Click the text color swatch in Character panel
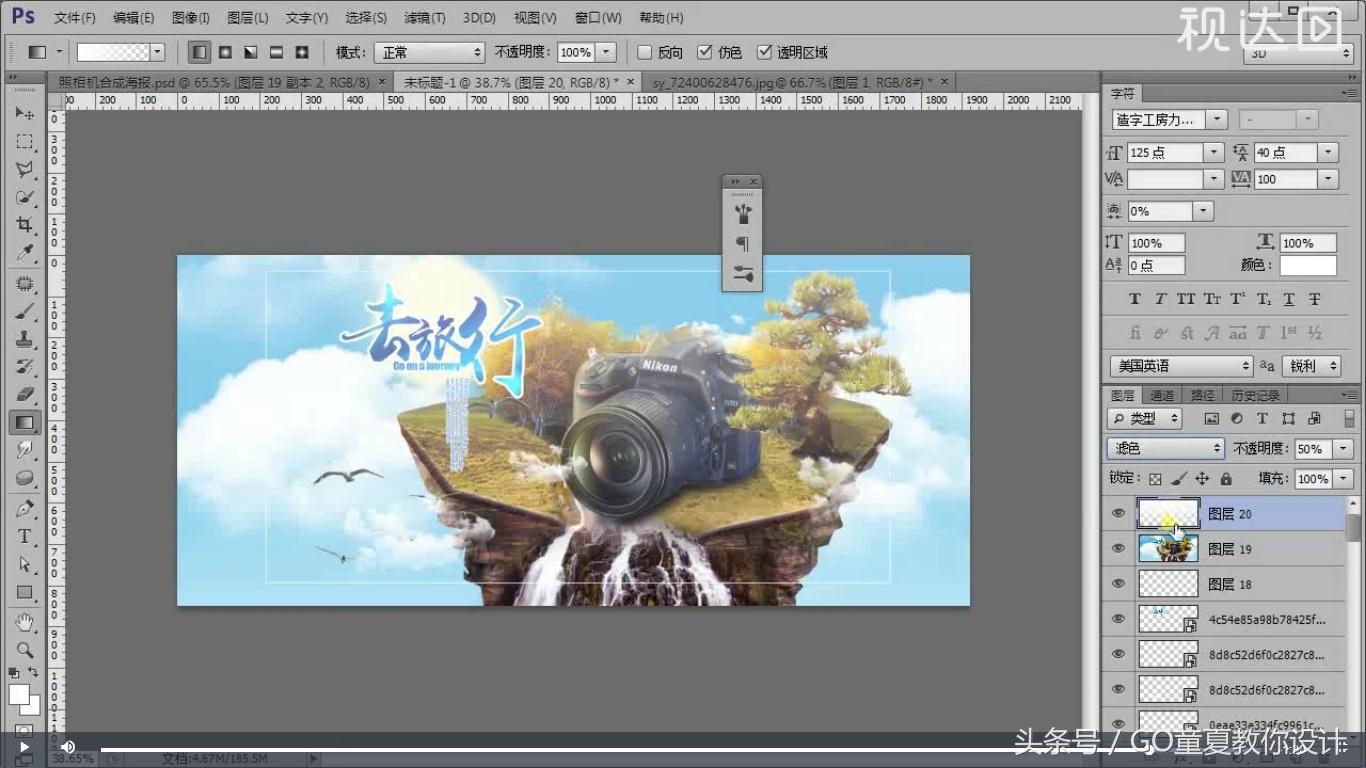Screen dimensions: 1366x768 pos(1308,265)
